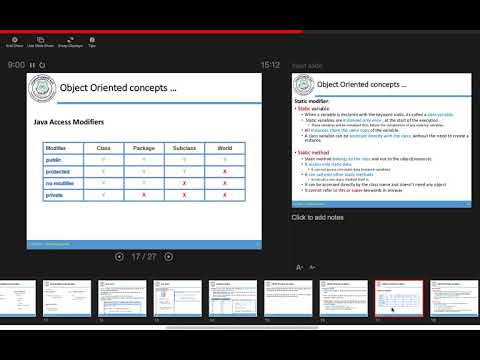Click red X in private row Package column
The image size is (480, 360).
click(x=144, y=195)
